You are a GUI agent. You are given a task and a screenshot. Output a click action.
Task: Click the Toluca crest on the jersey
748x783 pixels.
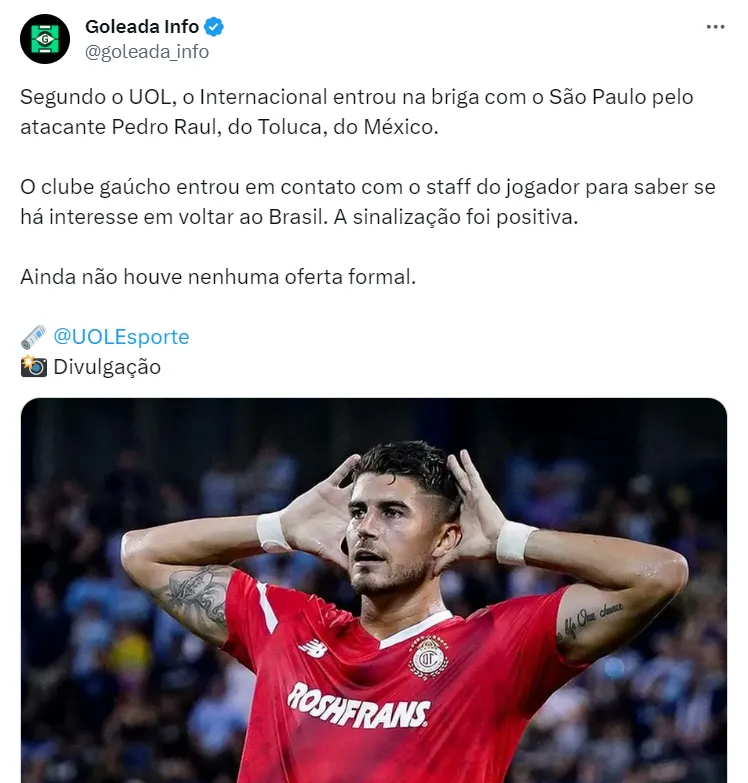coord(428,658)
